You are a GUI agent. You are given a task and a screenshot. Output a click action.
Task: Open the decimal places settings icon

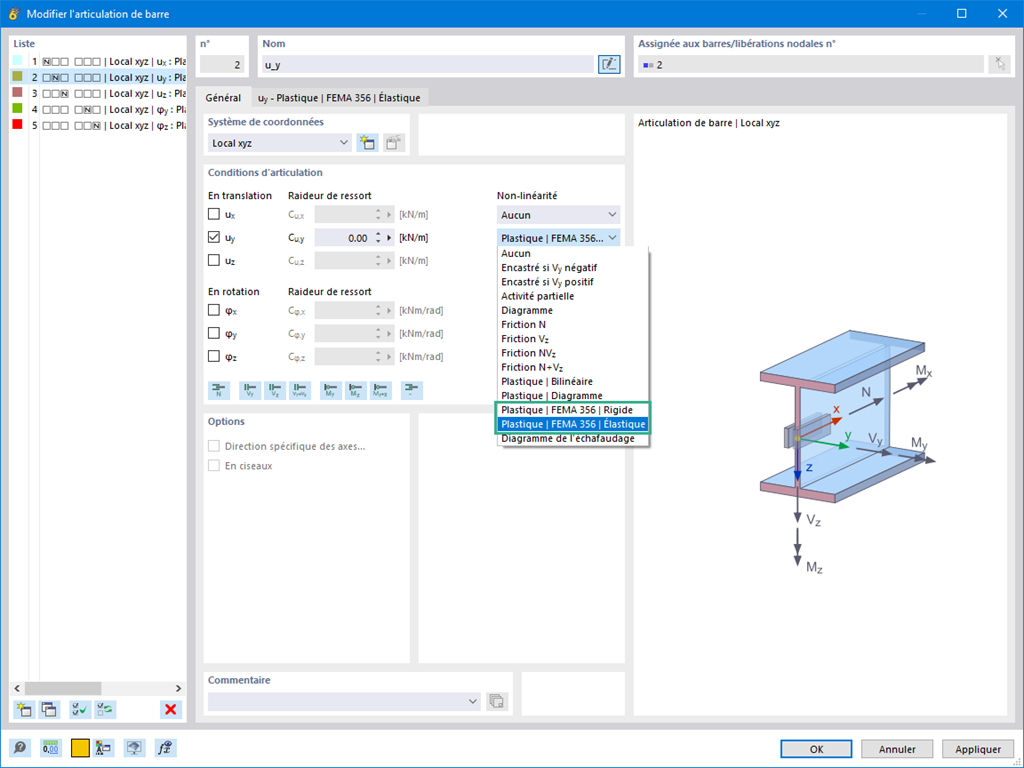[x=50, y=747]
